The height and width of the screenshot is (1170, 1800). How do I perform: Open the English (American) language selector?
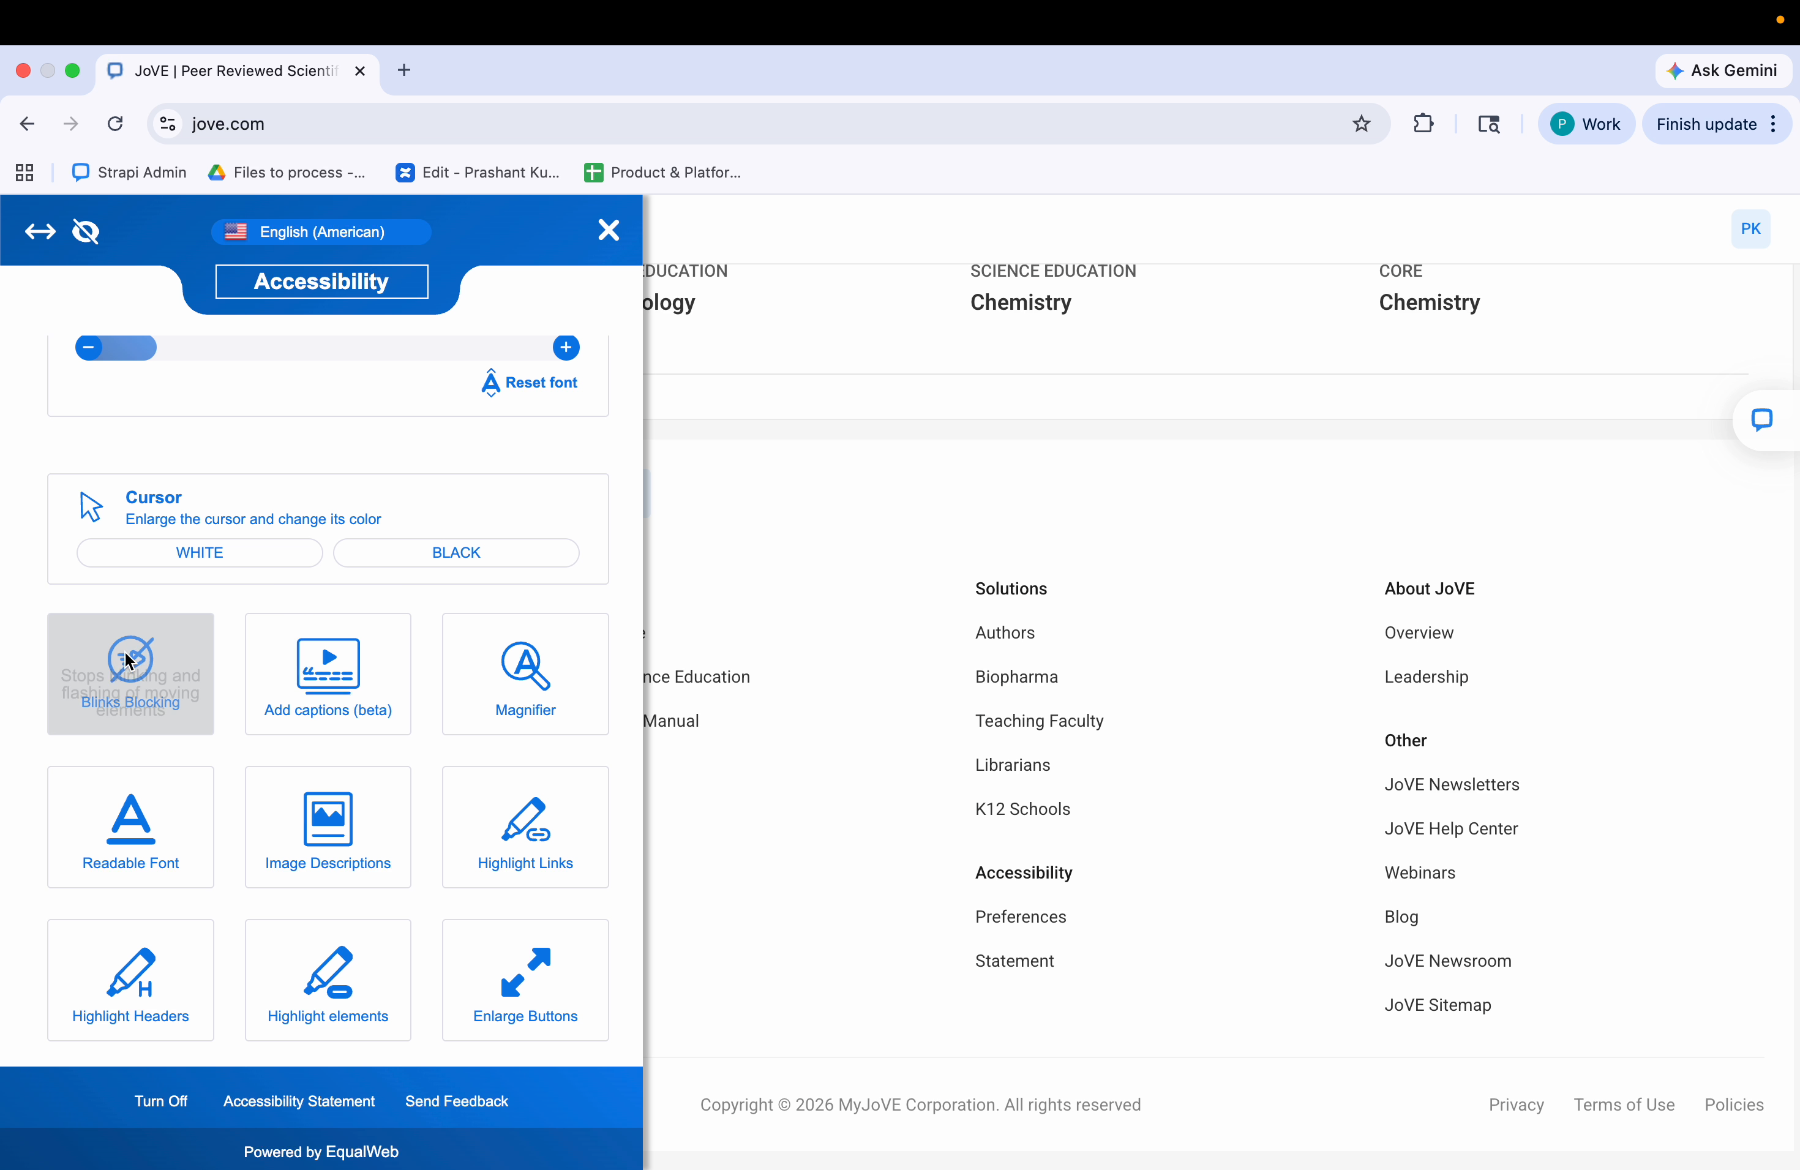(321, 232)
